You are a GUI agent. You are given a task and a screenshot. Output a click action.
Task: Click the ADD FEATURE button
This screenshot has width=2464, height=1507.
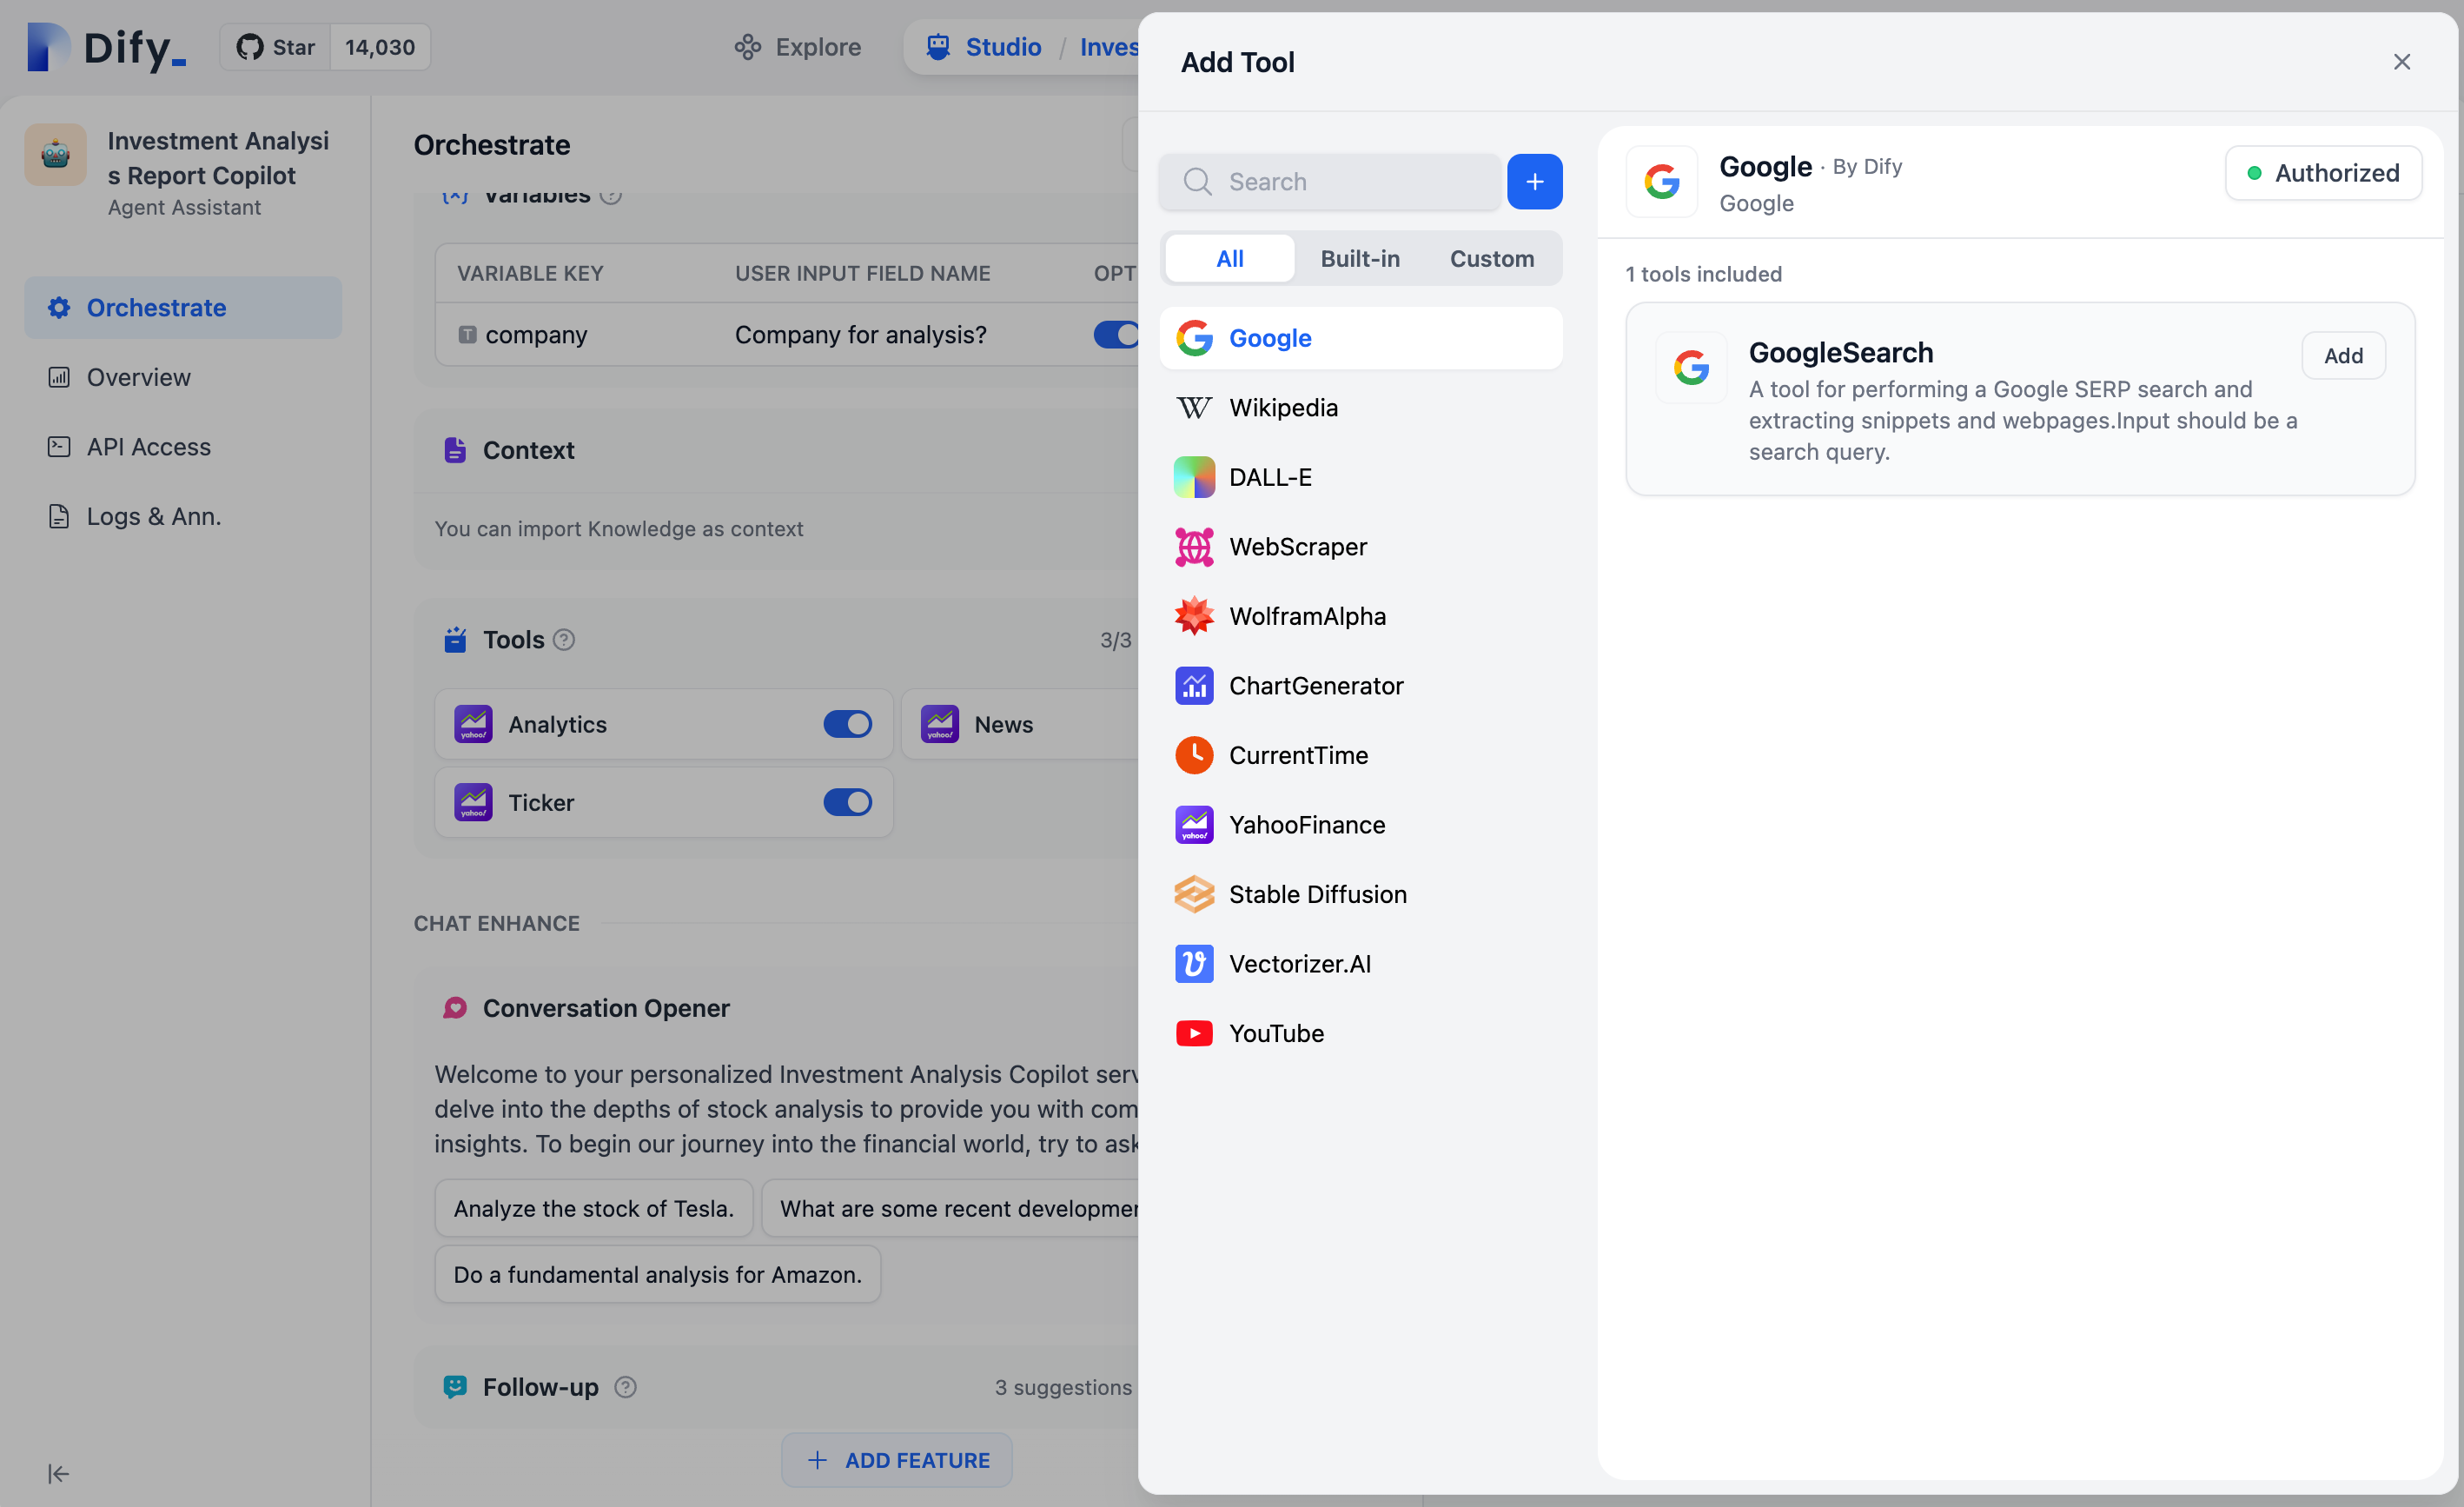pos(897,1460)
